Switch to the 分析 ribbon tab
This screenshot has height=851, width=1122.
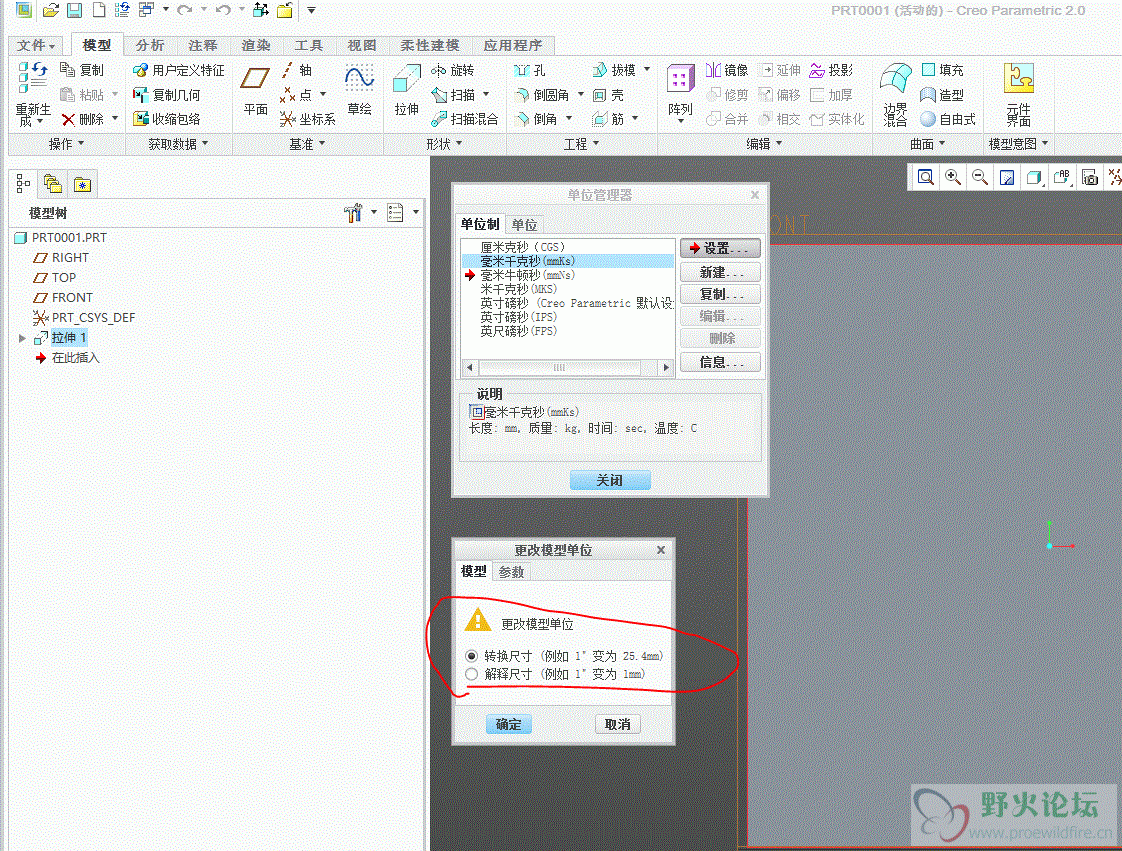[150, 45]
